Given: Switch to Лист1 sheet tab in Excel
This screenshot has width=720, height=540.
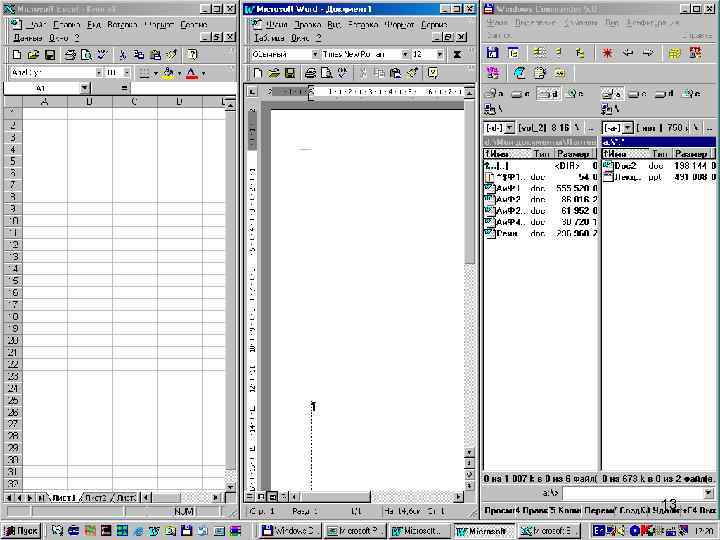Looking at the screenshot, I should click(64, 498).
